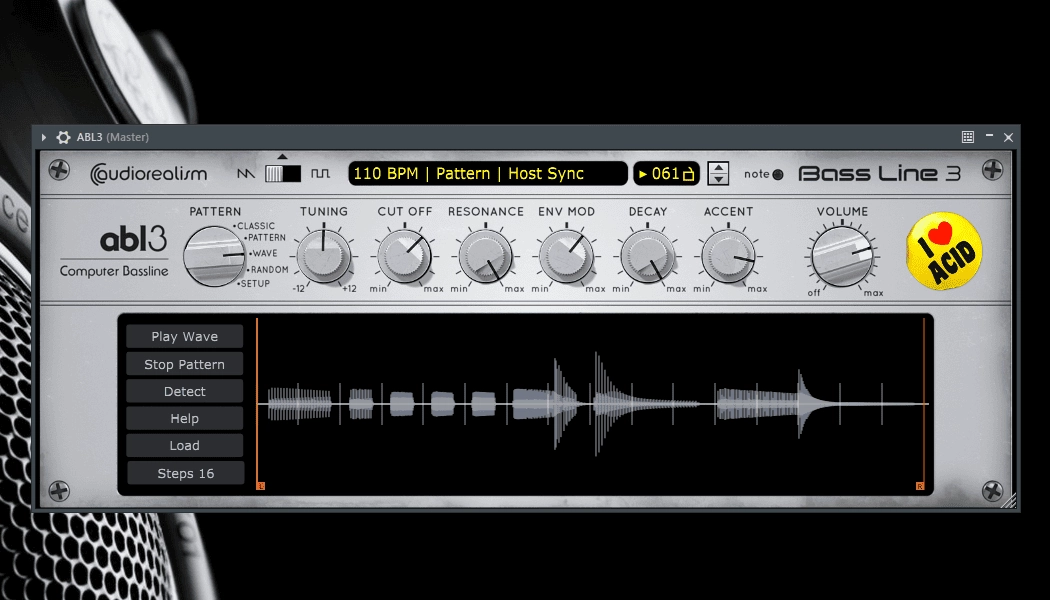Click the pattern number 061 display

(x=666, y=173)
